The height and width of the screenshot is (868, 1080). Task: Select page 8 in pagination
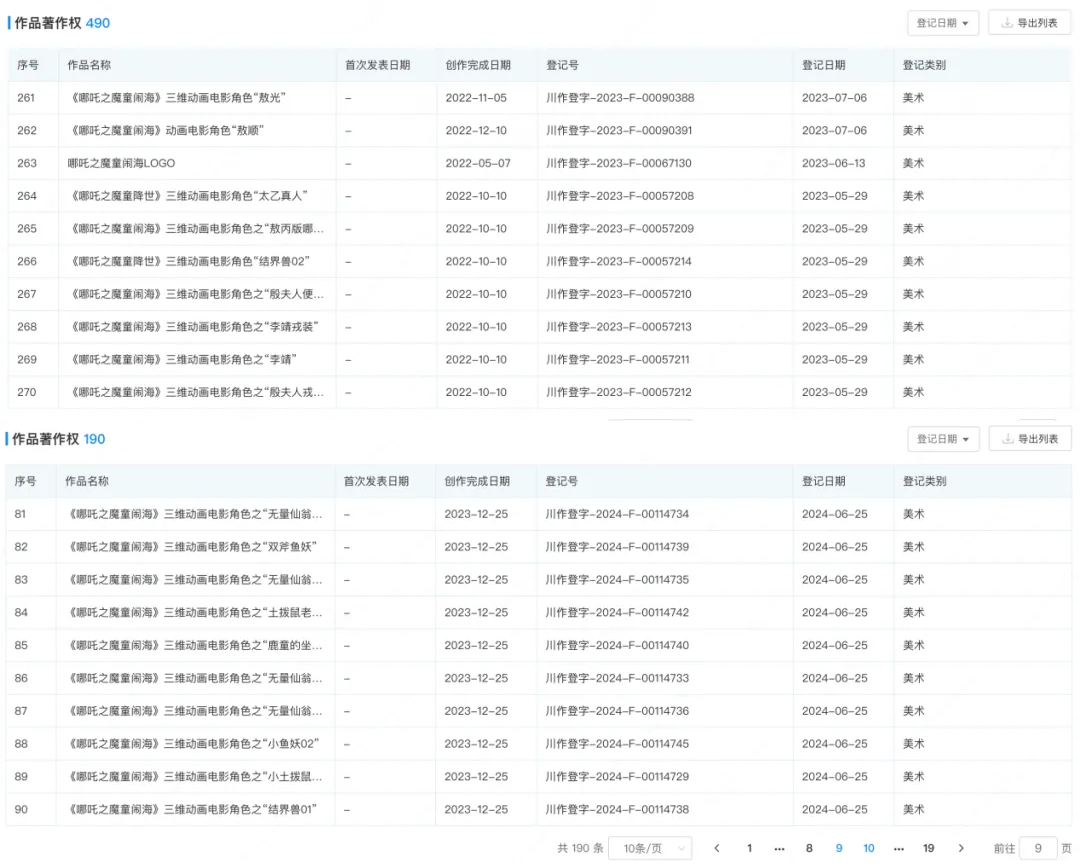[x=809, y=848]
